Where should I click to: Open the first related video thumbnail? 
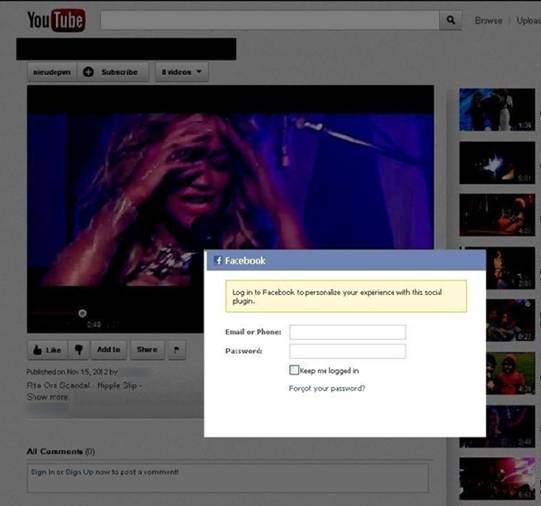(497, 110)
